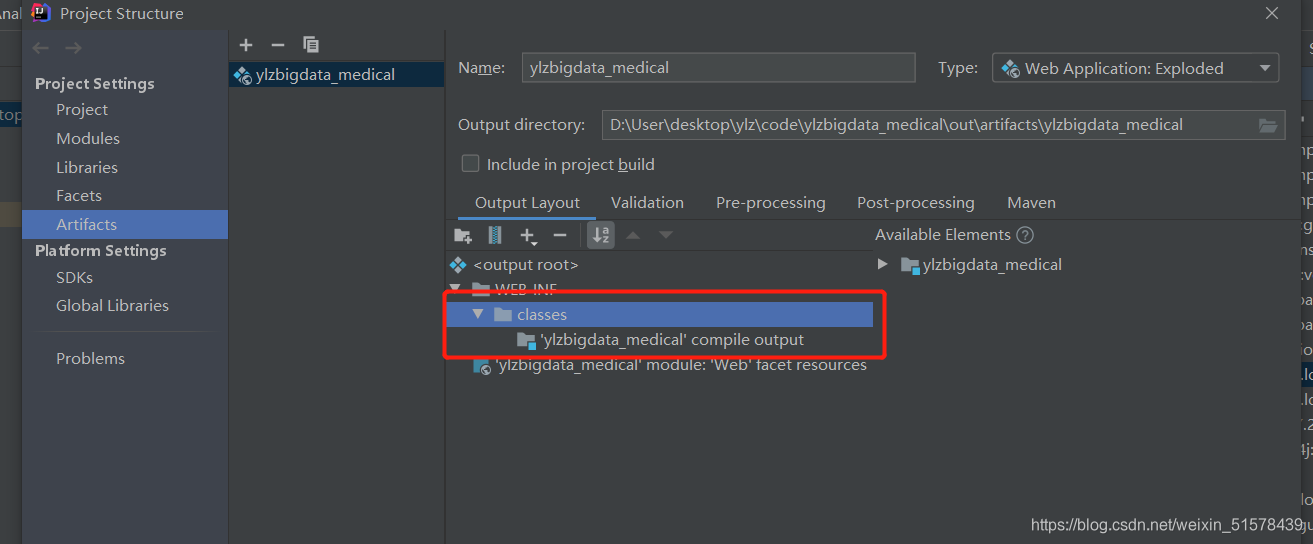The width and height of the screenshot is (1313, 544).
Task: Toggle the sort elements by name icon
Action: point(601,235)
